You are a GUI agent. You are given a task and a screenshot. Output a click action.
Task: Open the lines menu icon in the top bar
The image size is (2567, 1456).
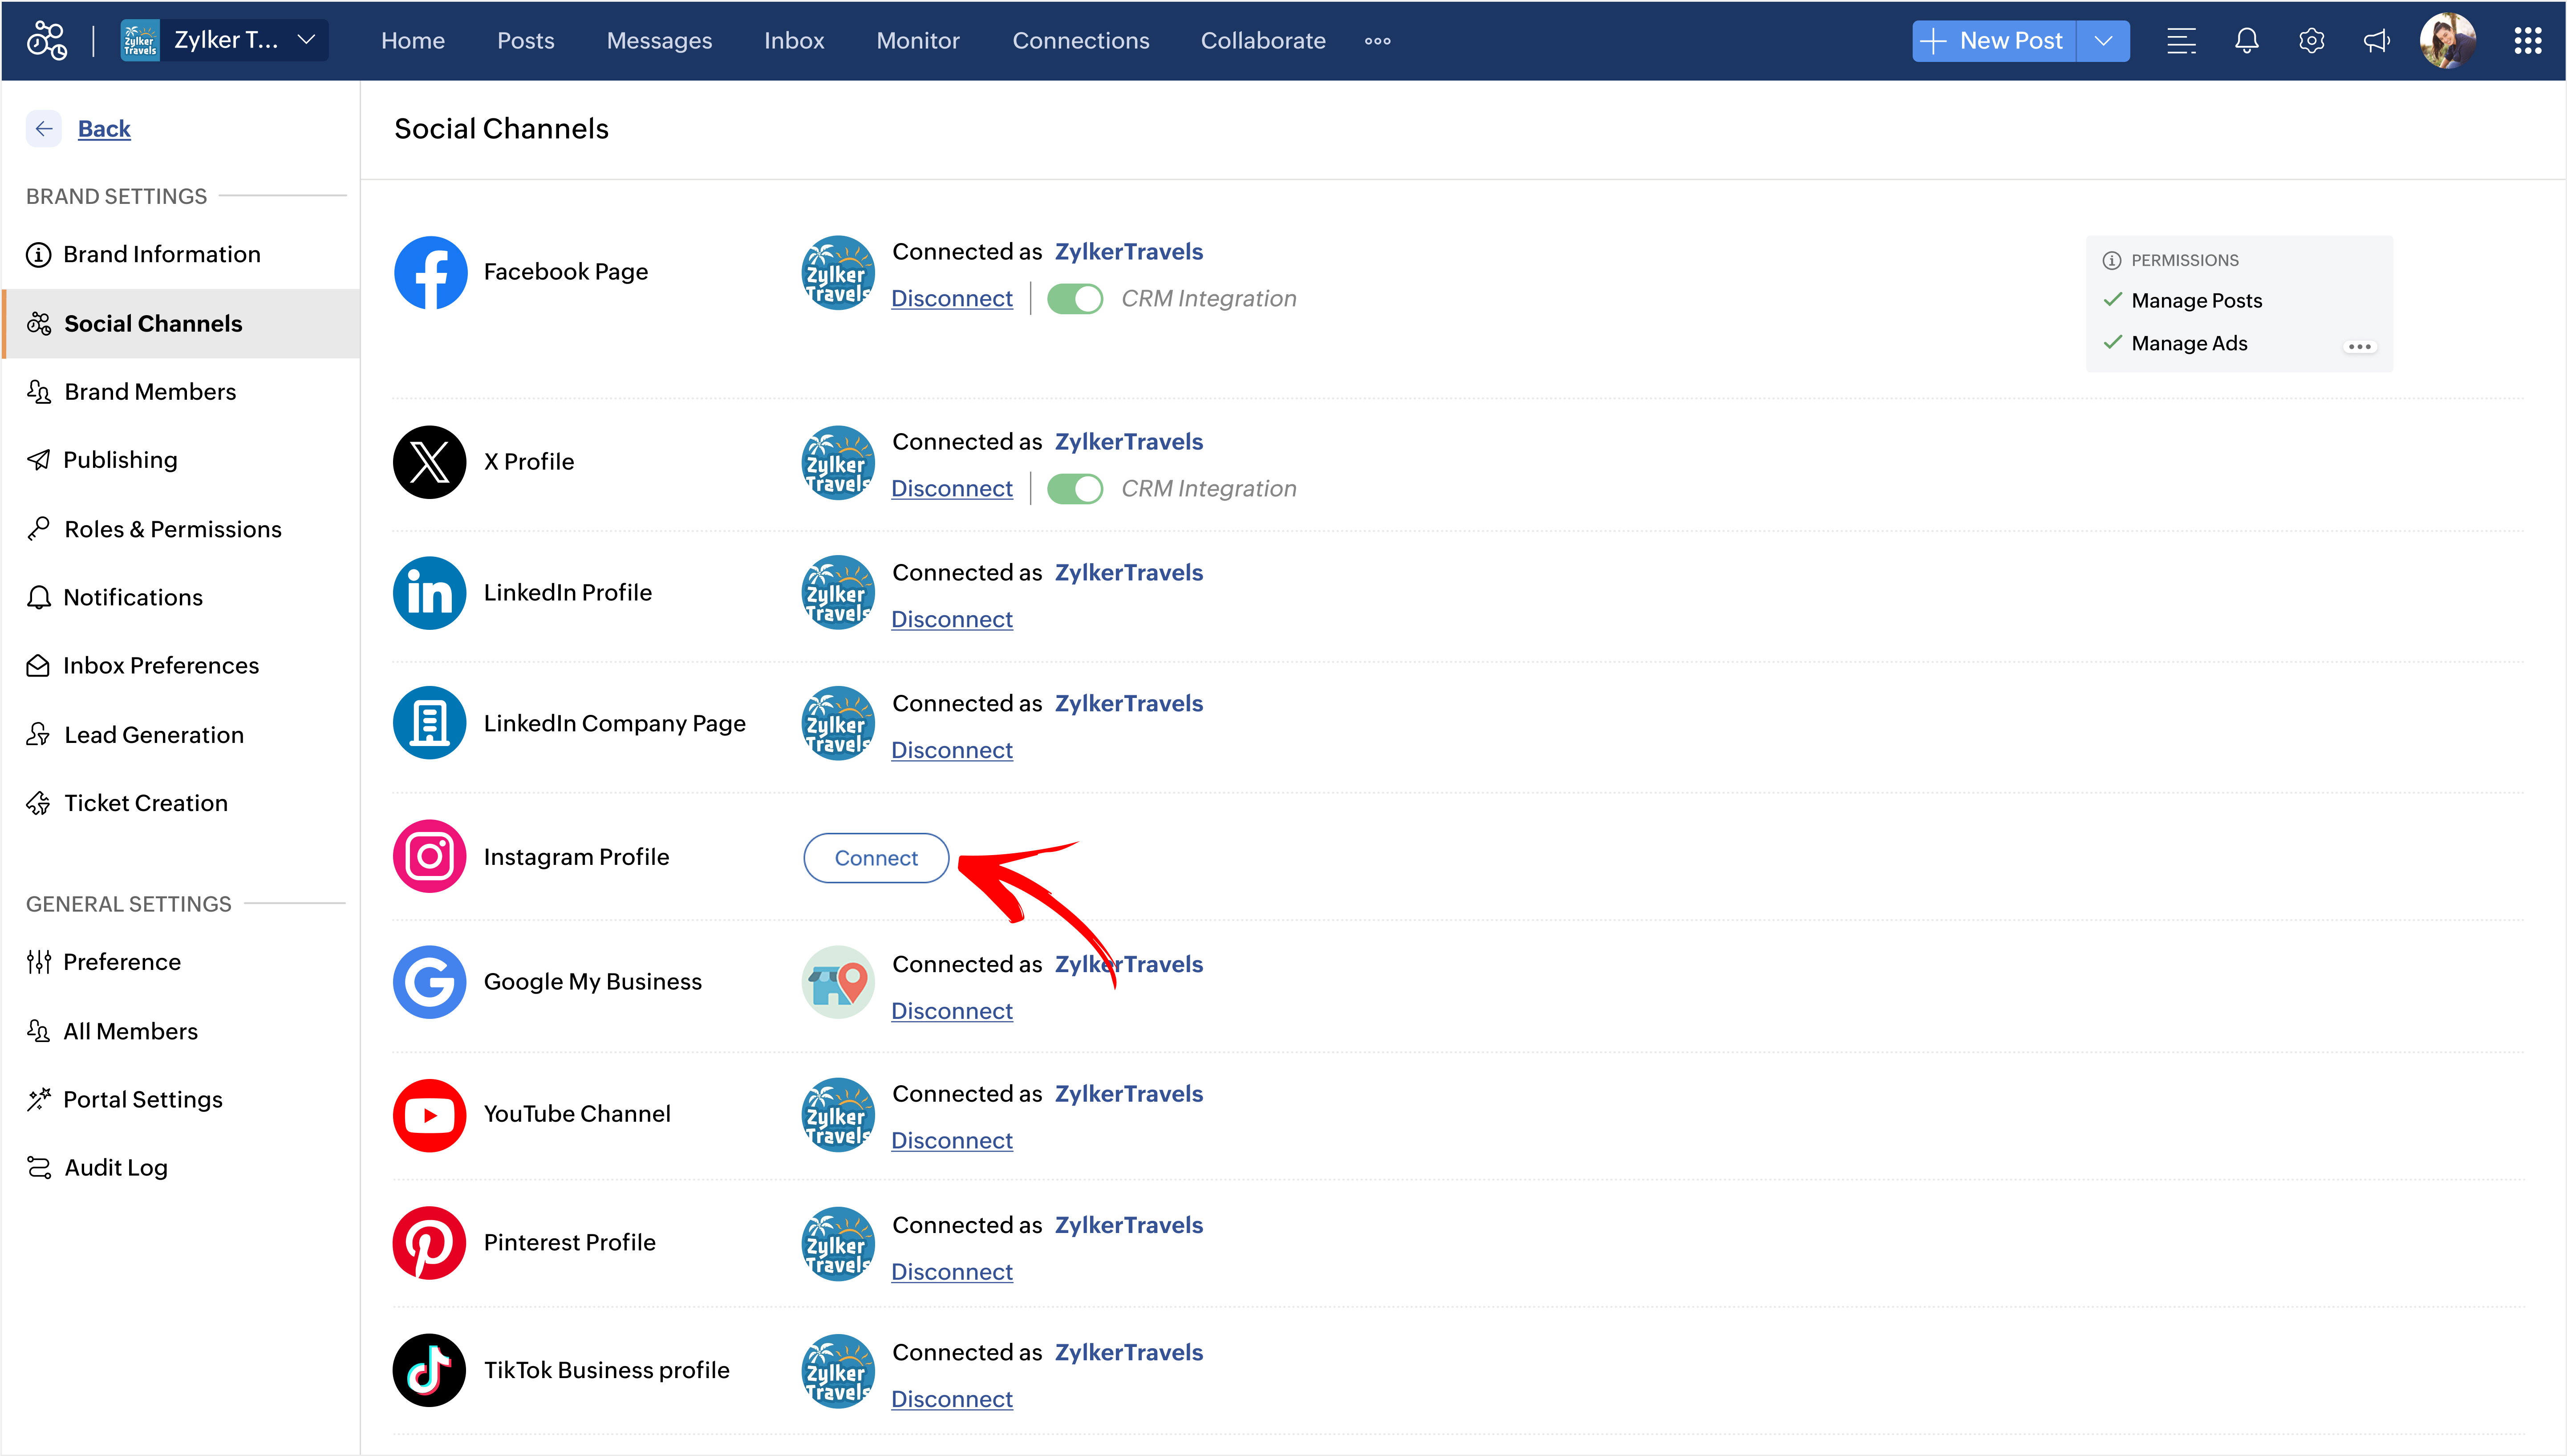pos(2181,41)
